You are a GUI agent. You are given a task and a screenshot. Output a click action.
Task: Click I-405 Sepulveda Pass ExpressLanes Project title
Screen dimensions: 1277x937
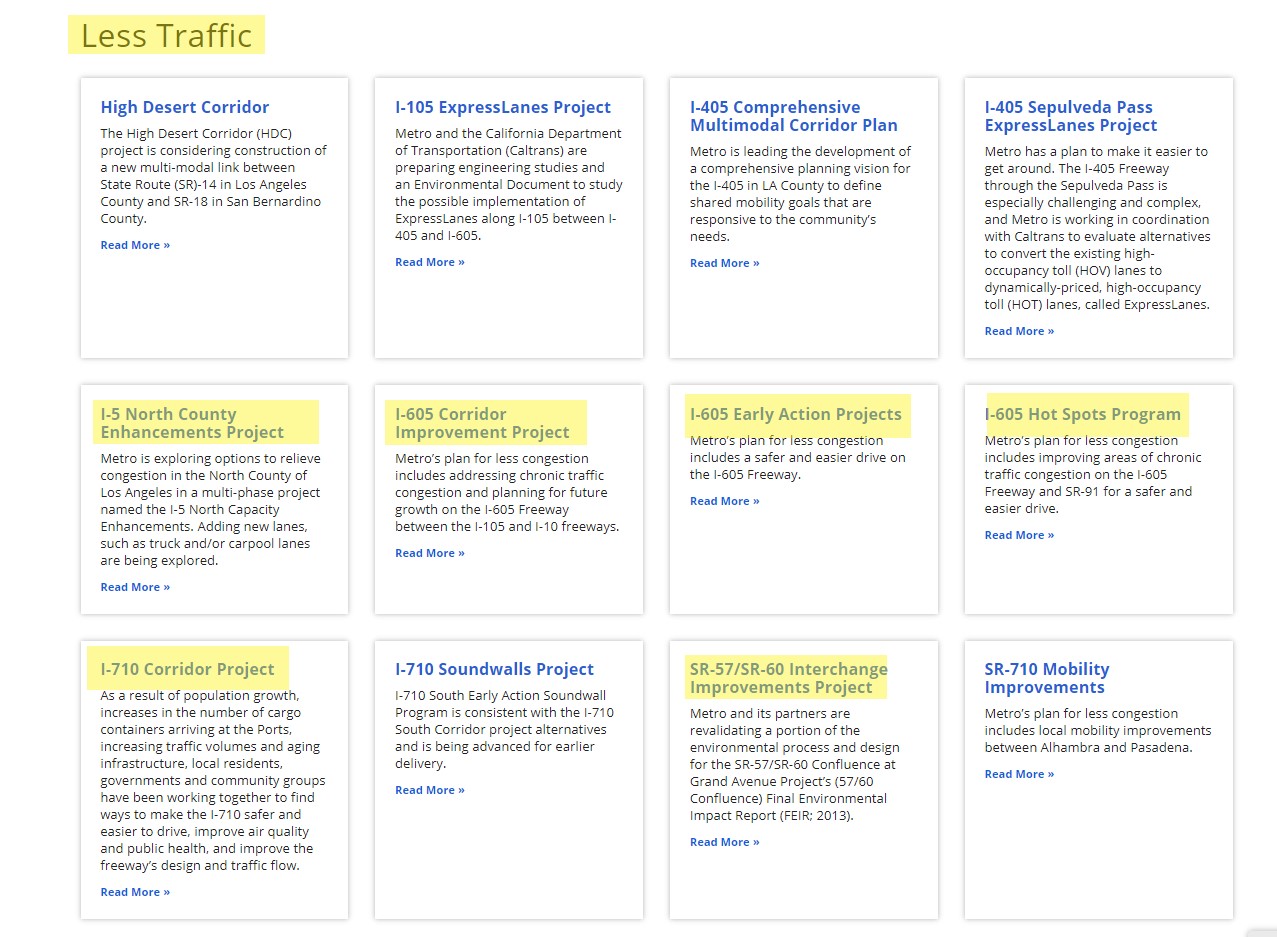click(x=1070, y=116)
